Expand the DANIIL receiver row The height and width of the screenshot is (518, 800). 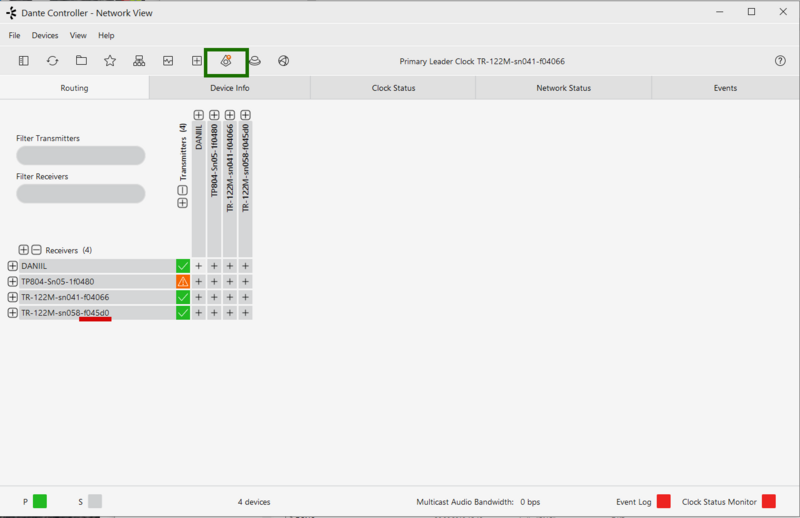[13, 266]
